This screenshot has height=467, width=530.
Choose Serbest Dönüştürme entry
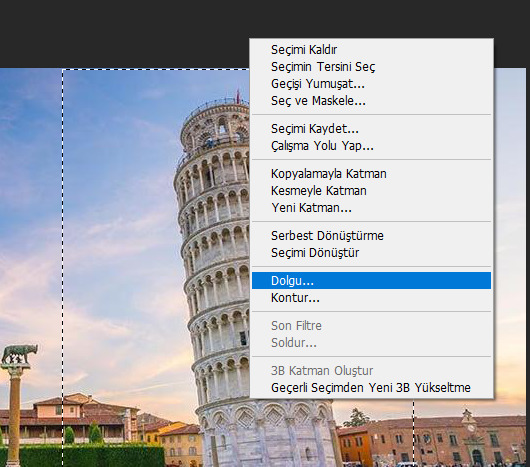(371, 236)
